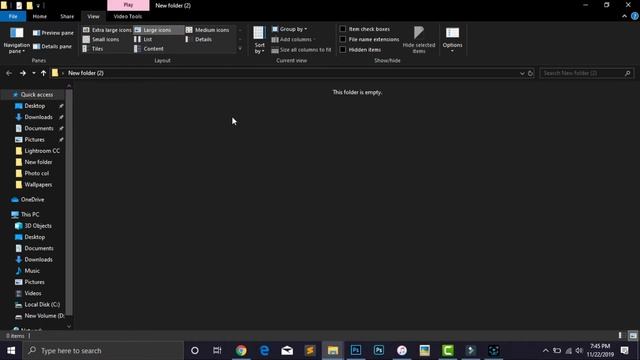640x360 pixels.
Task: Open Google Chrome from taskbar
Action: [241, 351]
